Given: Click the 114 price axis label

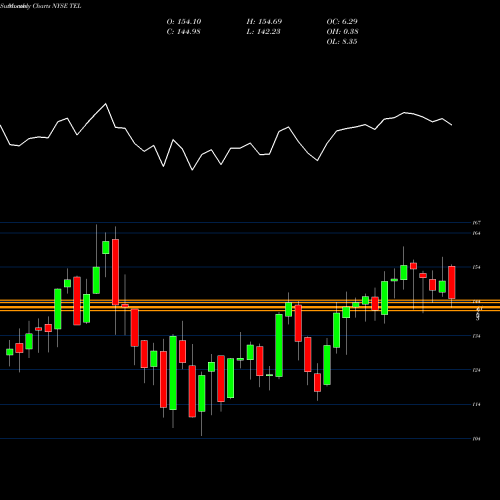Looking at the screenshot, I should [x=477, y=405].
